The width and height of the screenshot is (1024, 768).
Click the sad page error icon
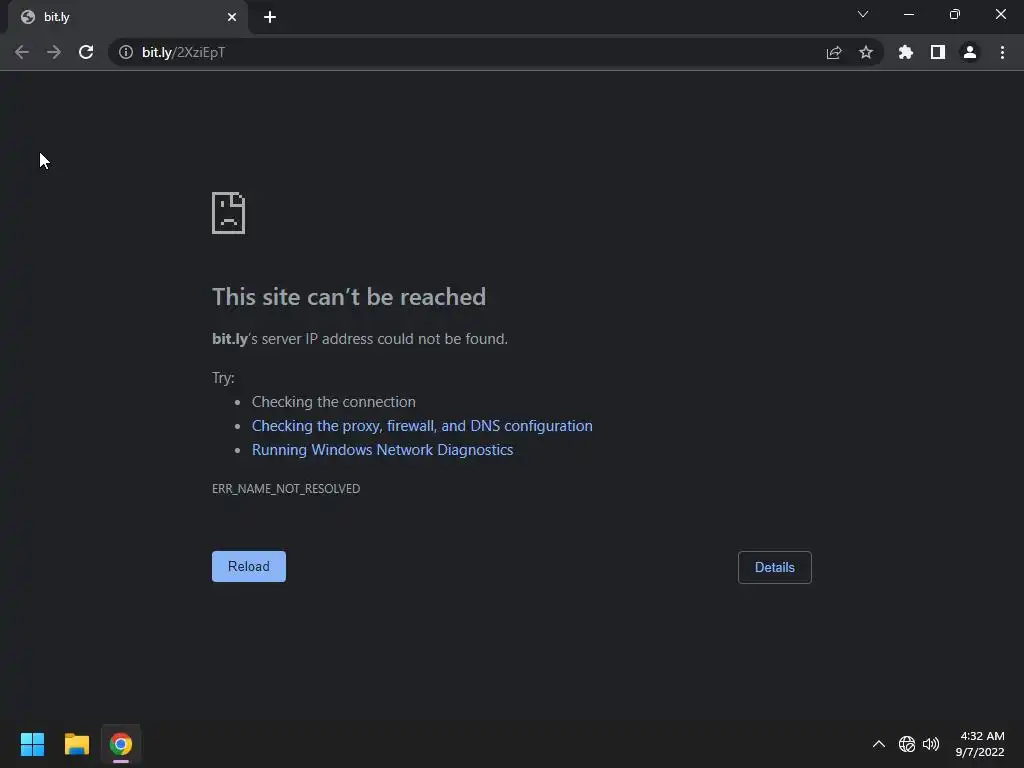click(x=229, y=213)
